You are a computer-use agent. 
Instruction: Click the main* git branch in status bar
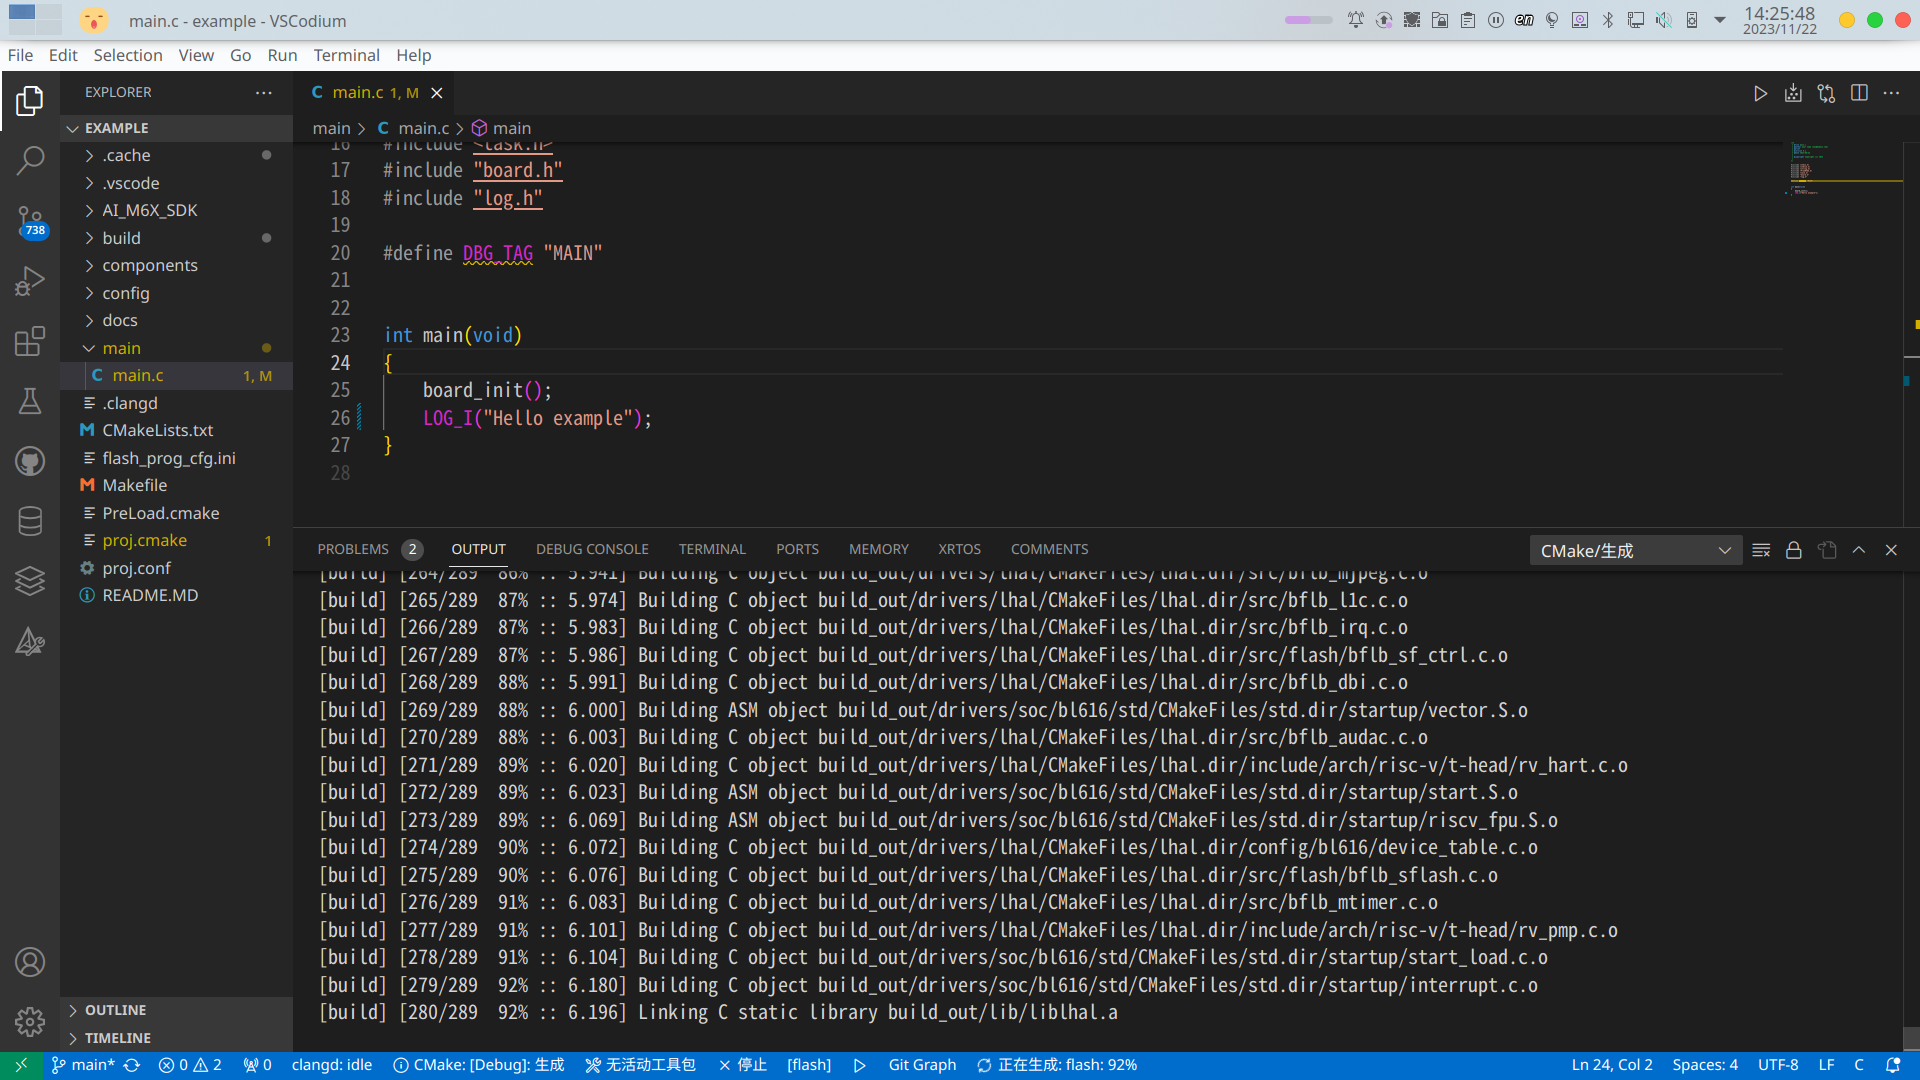(x=83, y=1065)
